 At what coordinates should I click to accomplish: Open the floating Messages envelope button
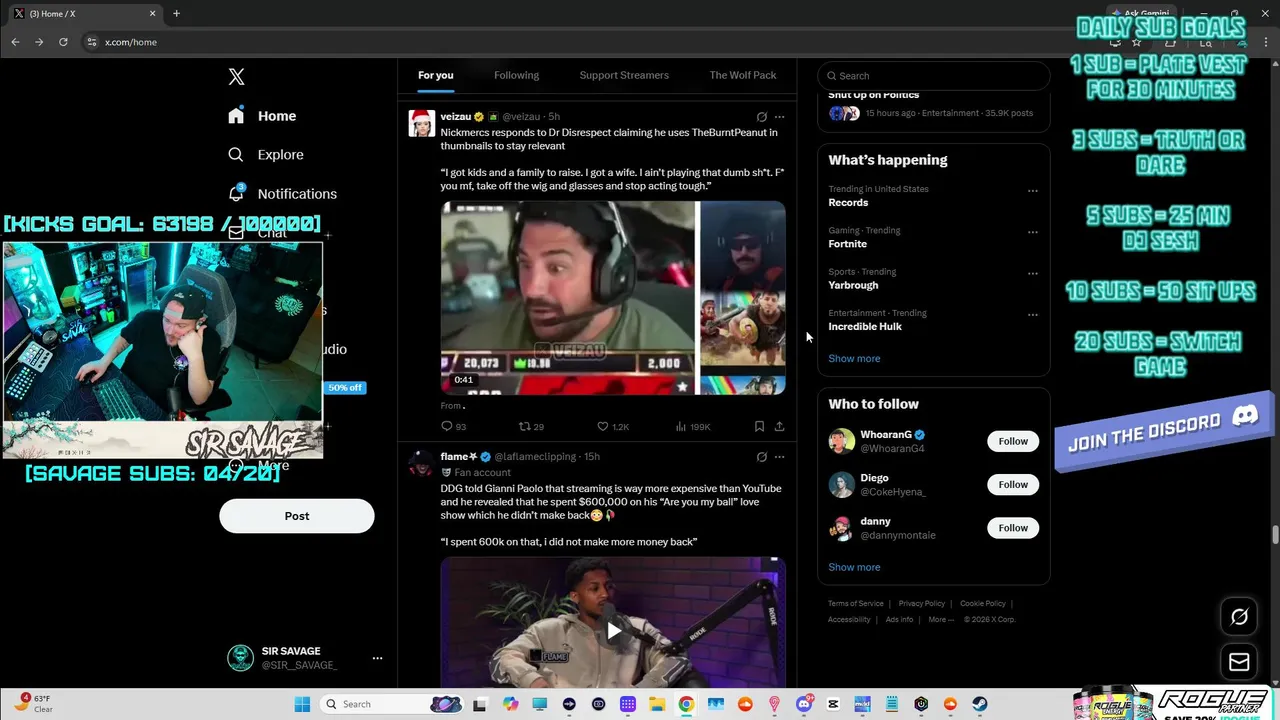coord(1239,662)
